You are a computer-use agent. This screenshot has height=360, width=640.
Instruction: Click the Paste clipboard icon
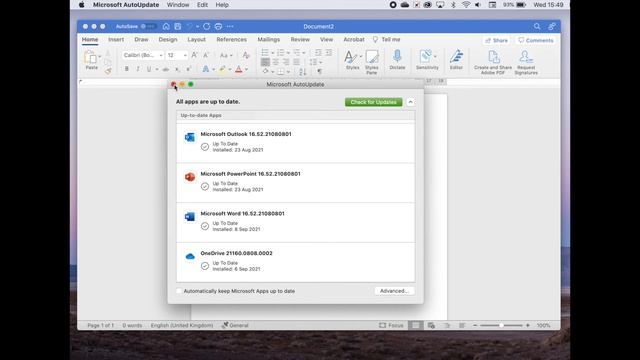click(90, 57)
